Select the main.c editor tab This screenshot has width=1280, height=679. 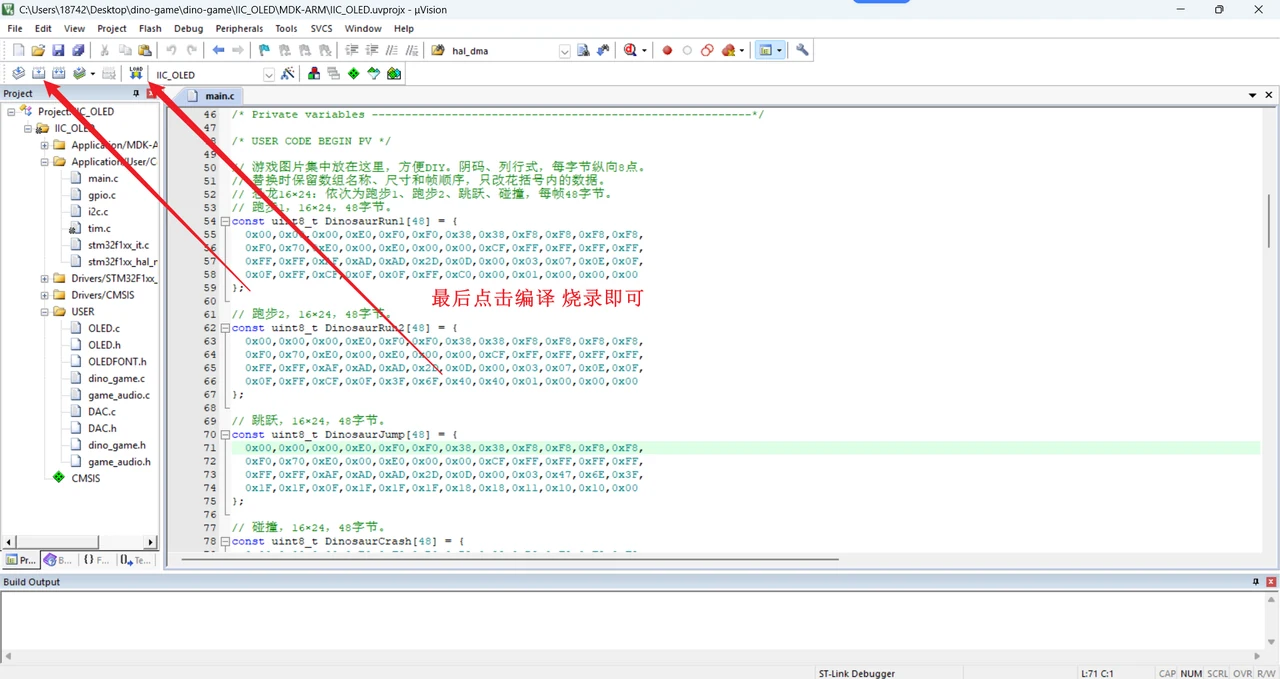pyautogui.click(x=211, y=95)
